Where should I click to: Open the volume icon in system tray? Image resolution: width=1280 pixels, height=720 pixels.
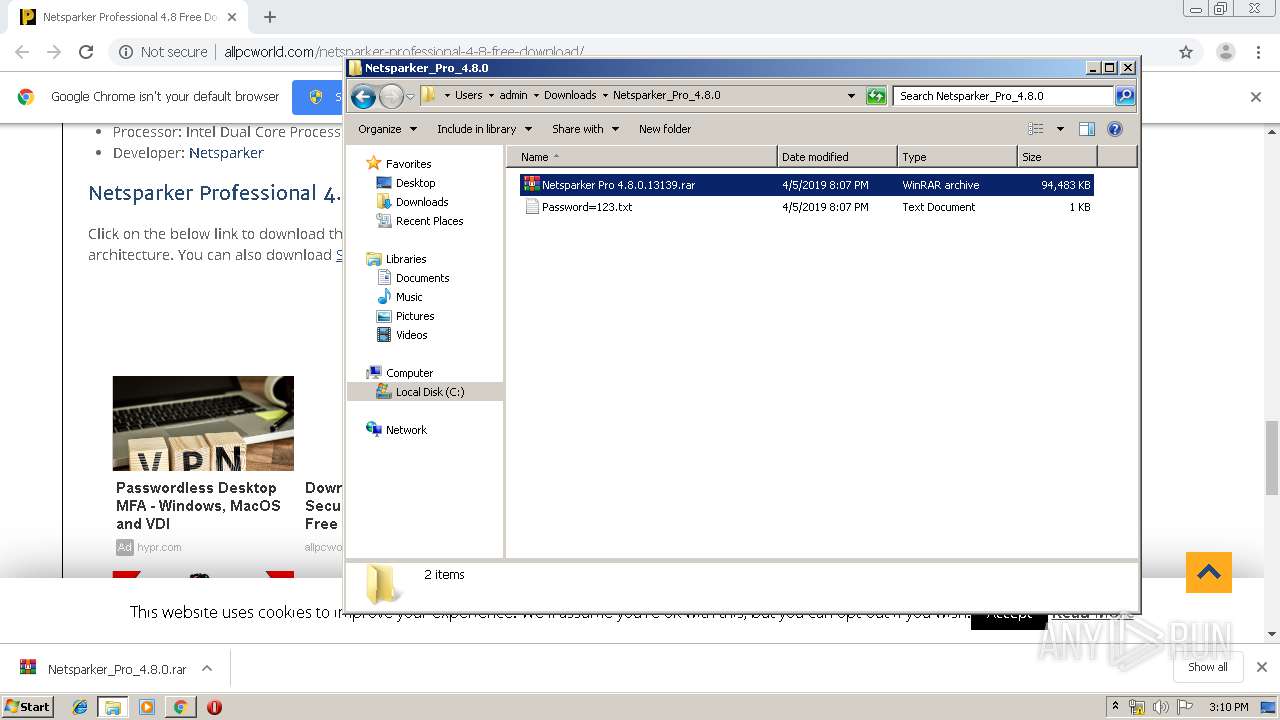1161,707
